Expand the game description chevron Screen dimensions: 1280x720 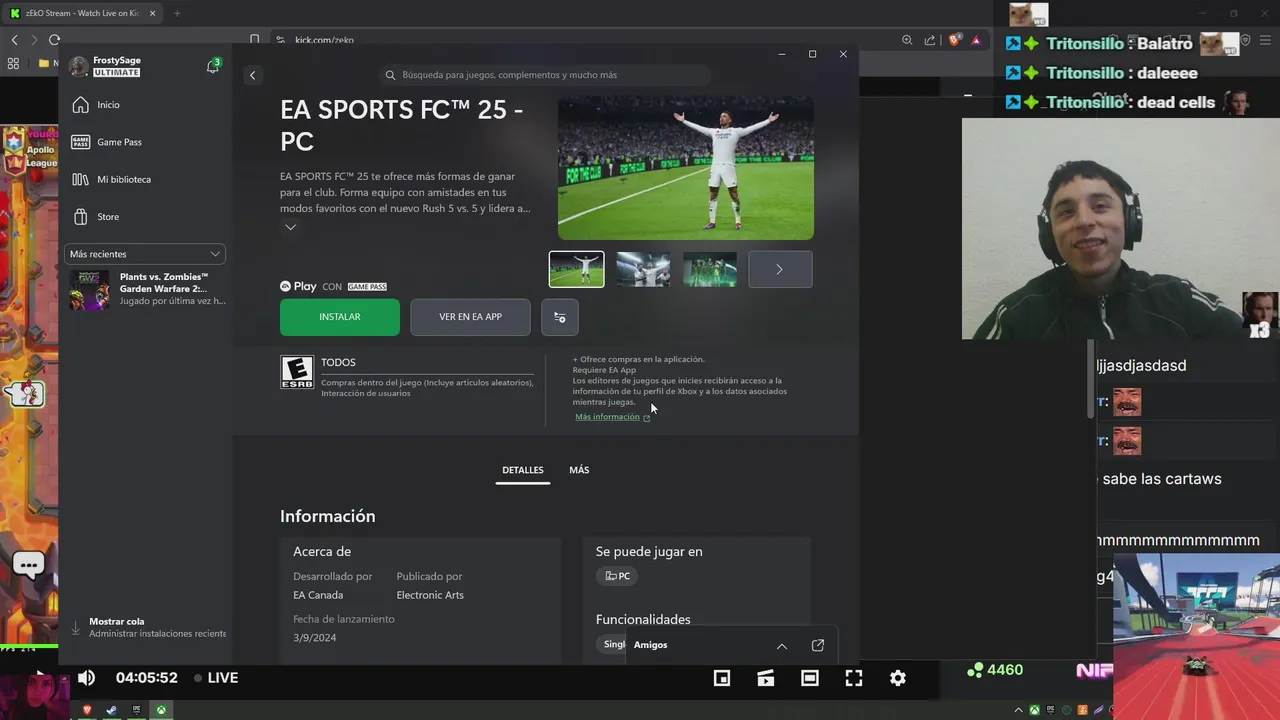point(290,227)
